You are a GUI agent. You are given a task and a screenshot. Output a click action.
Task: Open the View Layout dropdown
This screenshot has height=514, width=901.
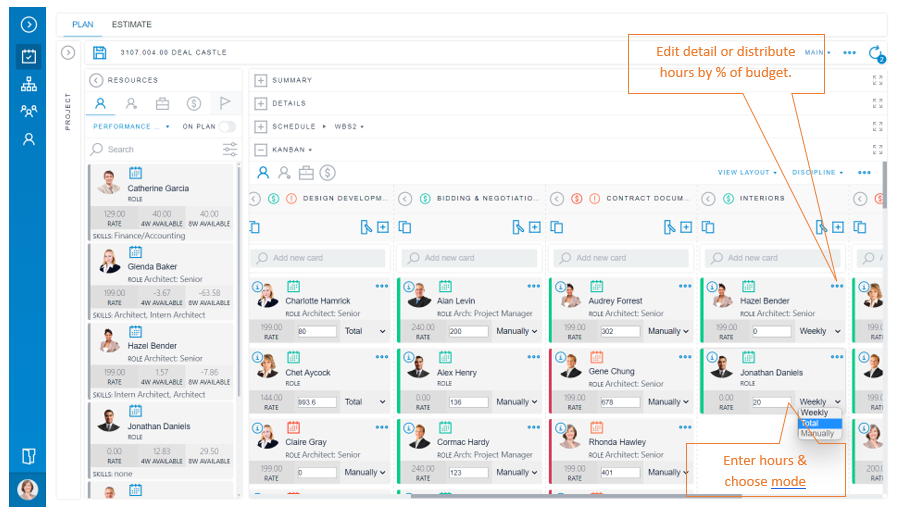746,173
